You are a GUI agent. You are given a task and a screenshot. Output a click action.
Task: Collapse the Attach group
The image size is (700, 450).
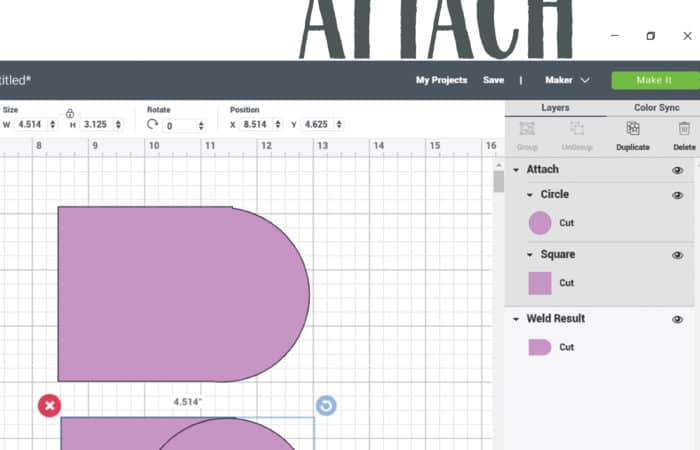tap(516, 170)
